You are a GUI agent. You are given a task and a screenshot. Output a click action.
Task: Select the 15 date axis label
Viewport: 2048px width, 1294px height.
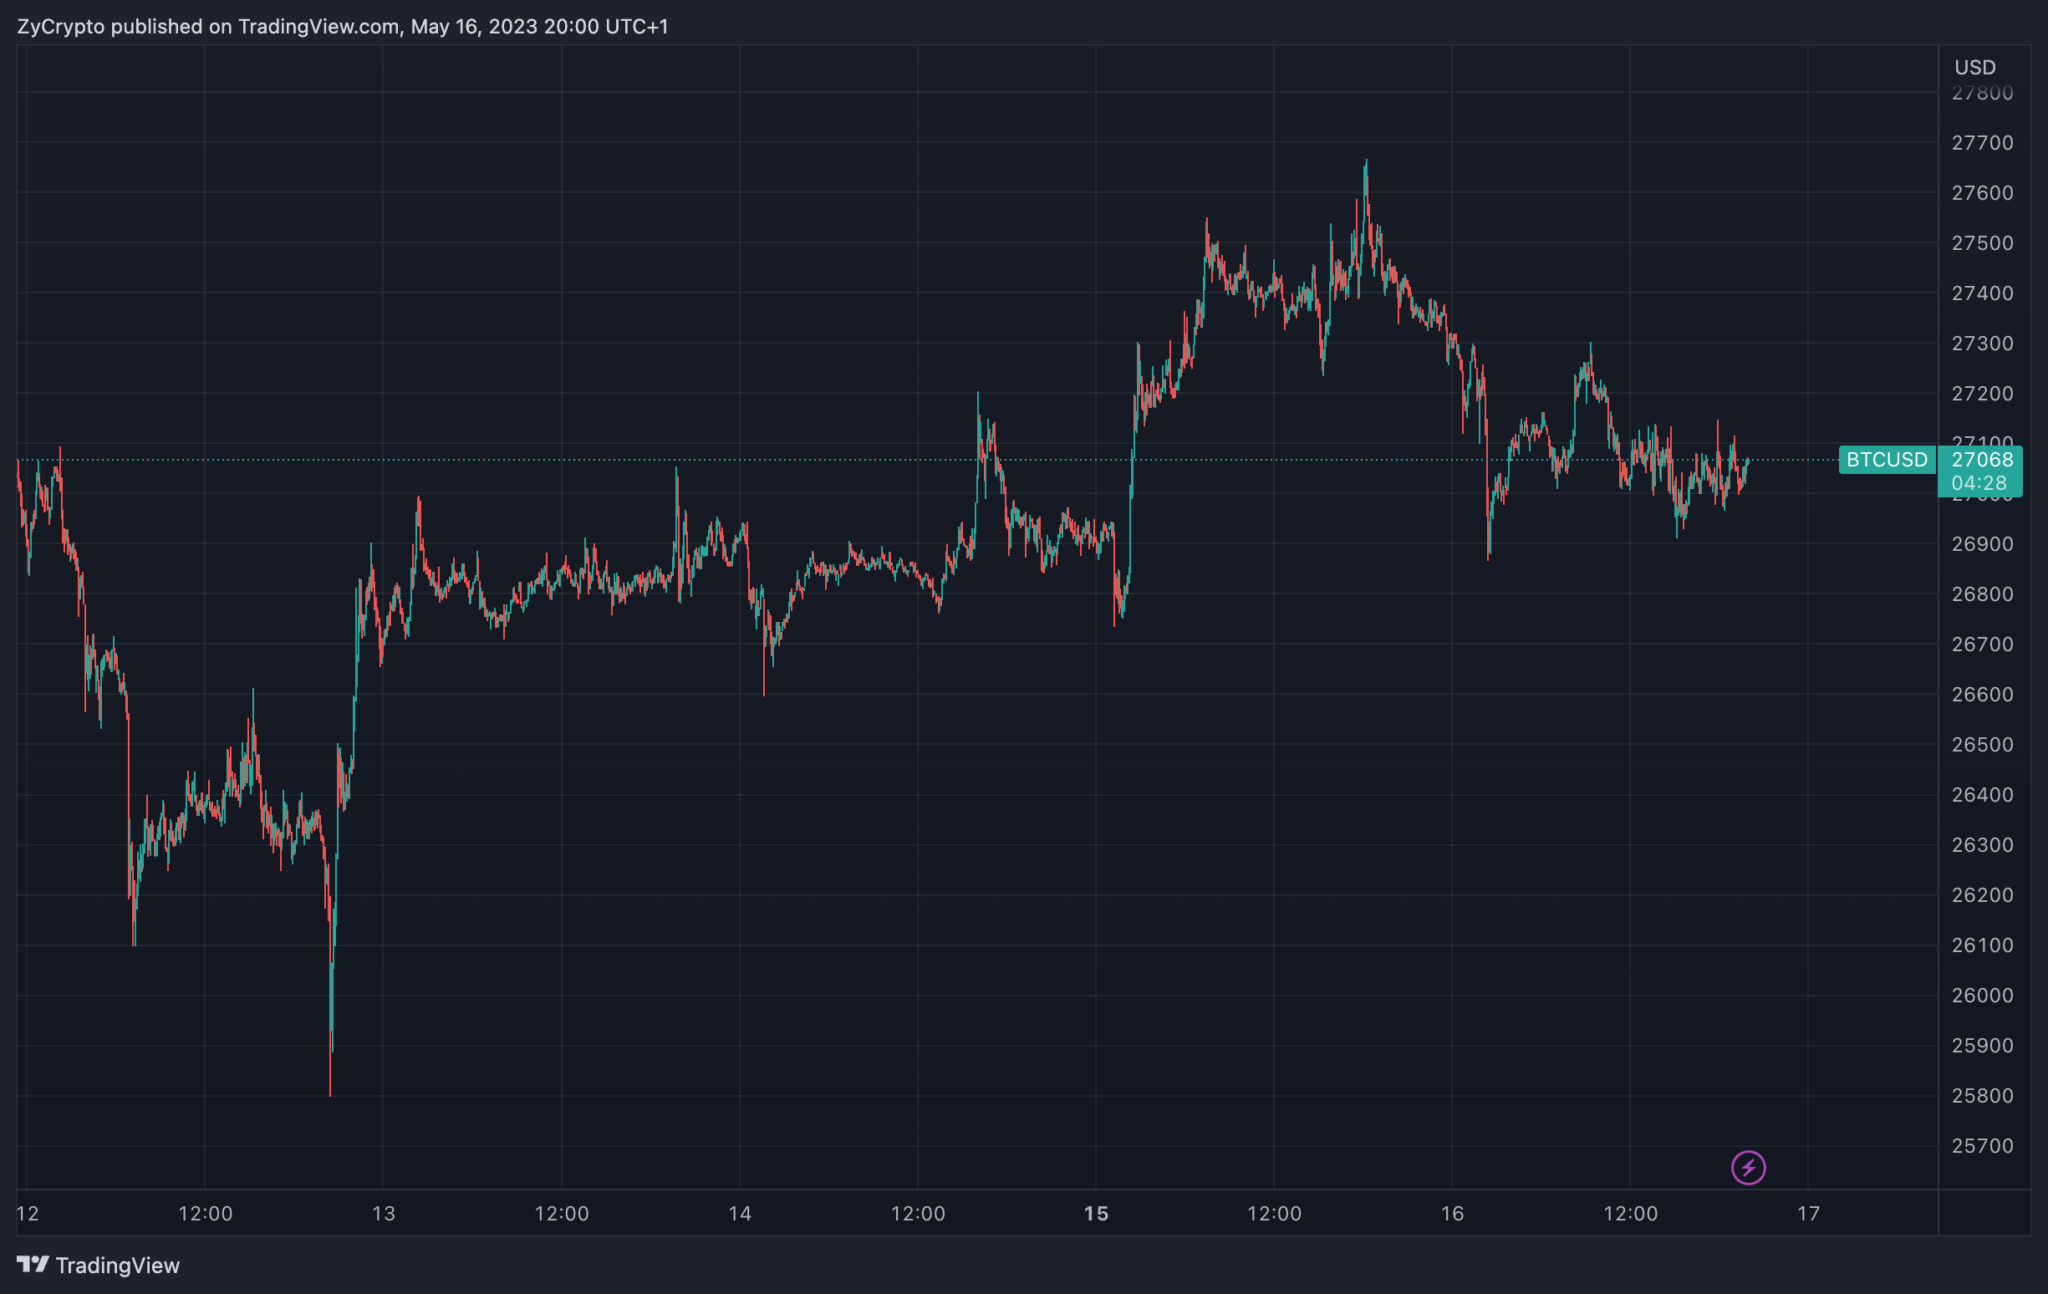click(x=1096, y=1214)
